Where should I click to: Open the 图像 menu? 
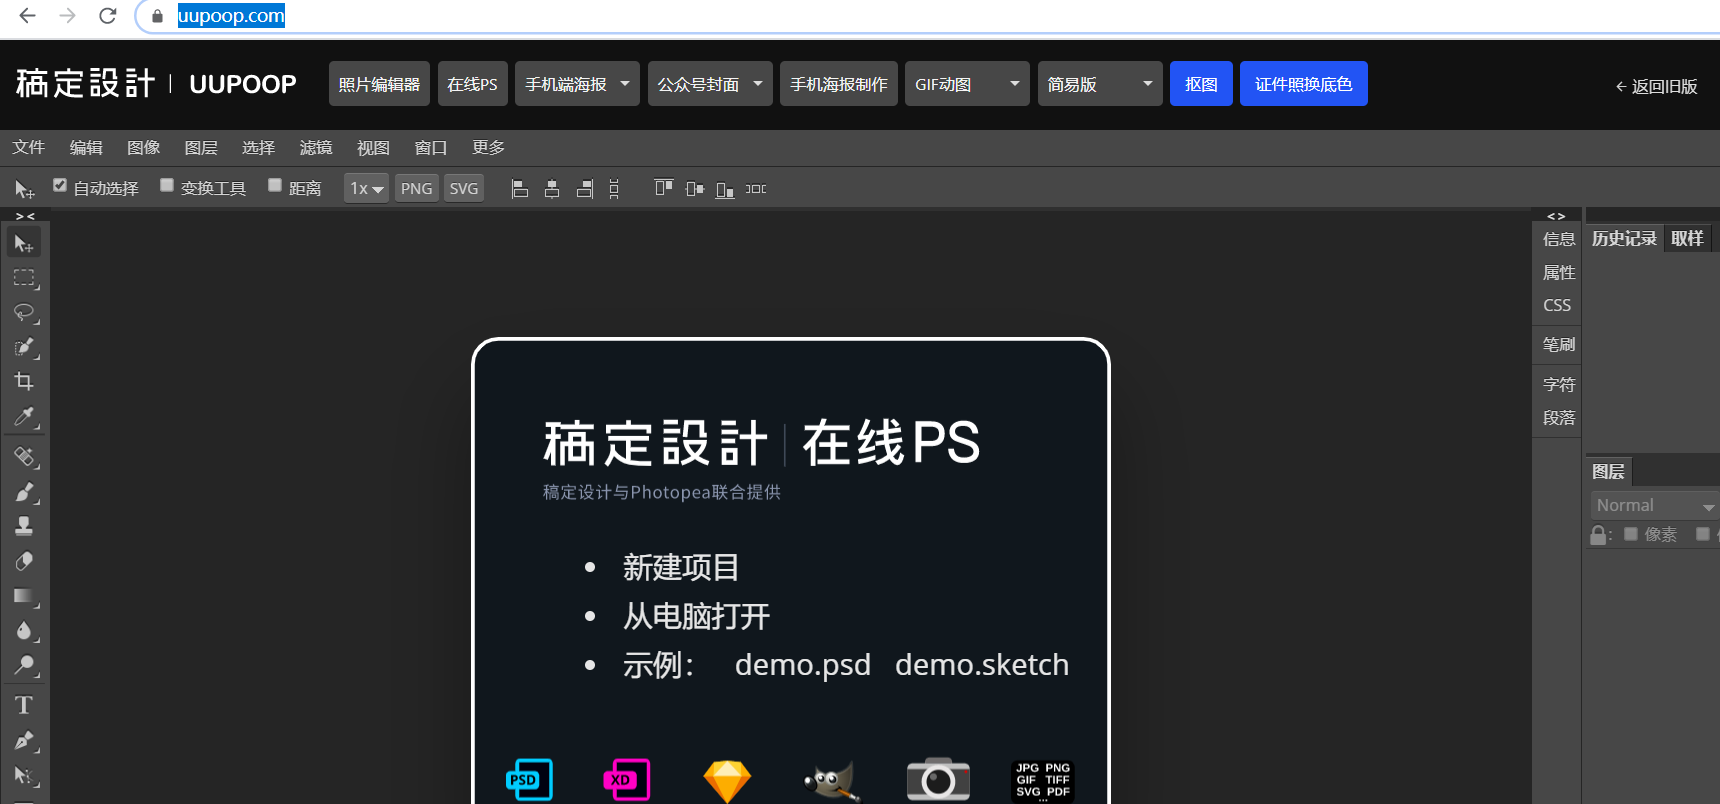click(x=143, y=147)
